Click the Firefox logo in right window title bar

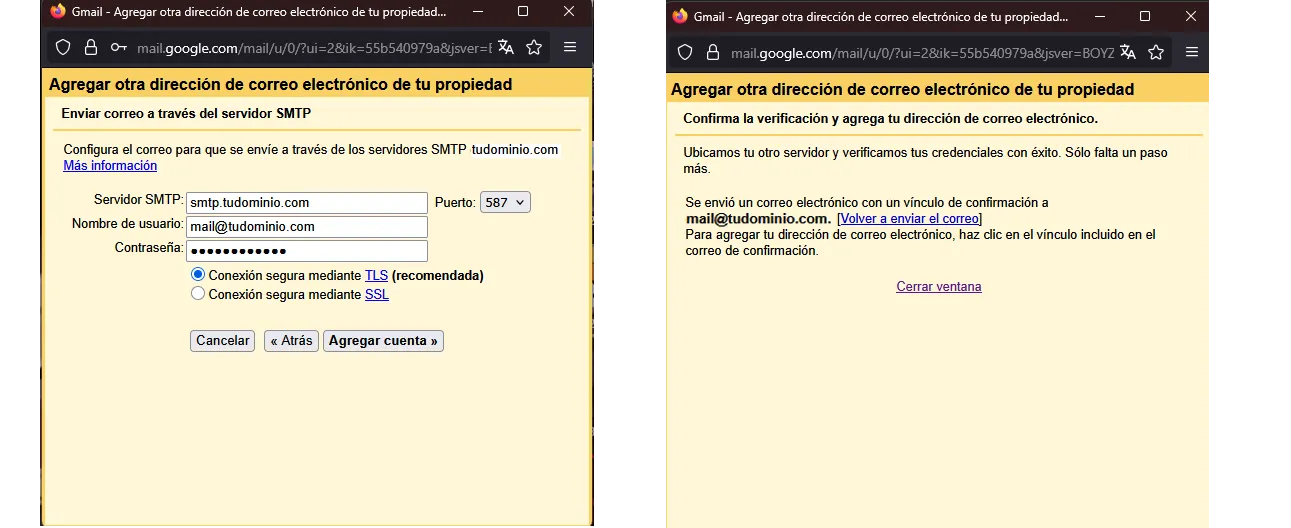pyautogui.click(x=681, y=16)
